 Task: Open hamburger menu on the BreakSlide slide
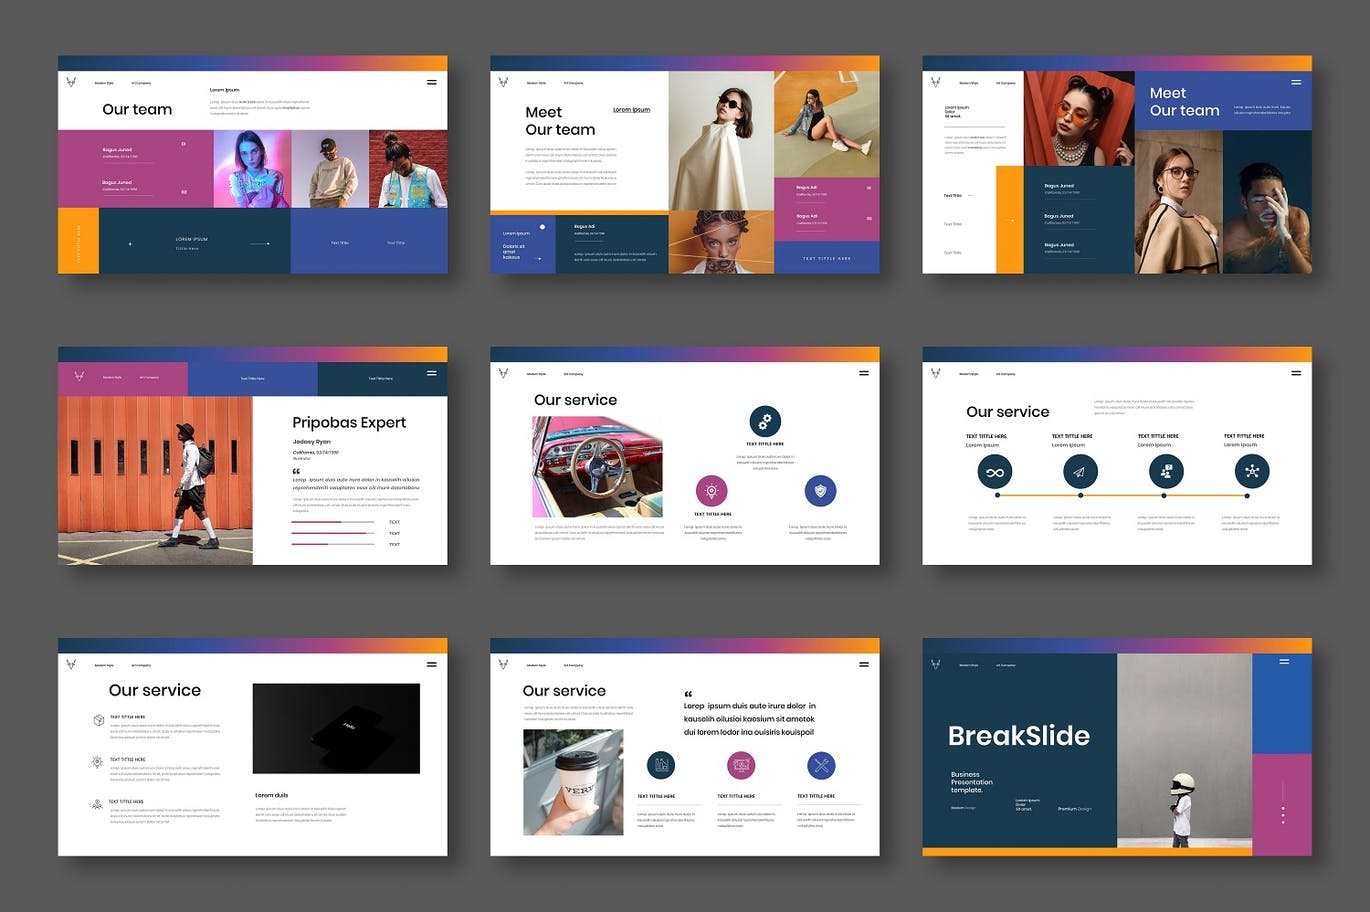[1284, 661]
